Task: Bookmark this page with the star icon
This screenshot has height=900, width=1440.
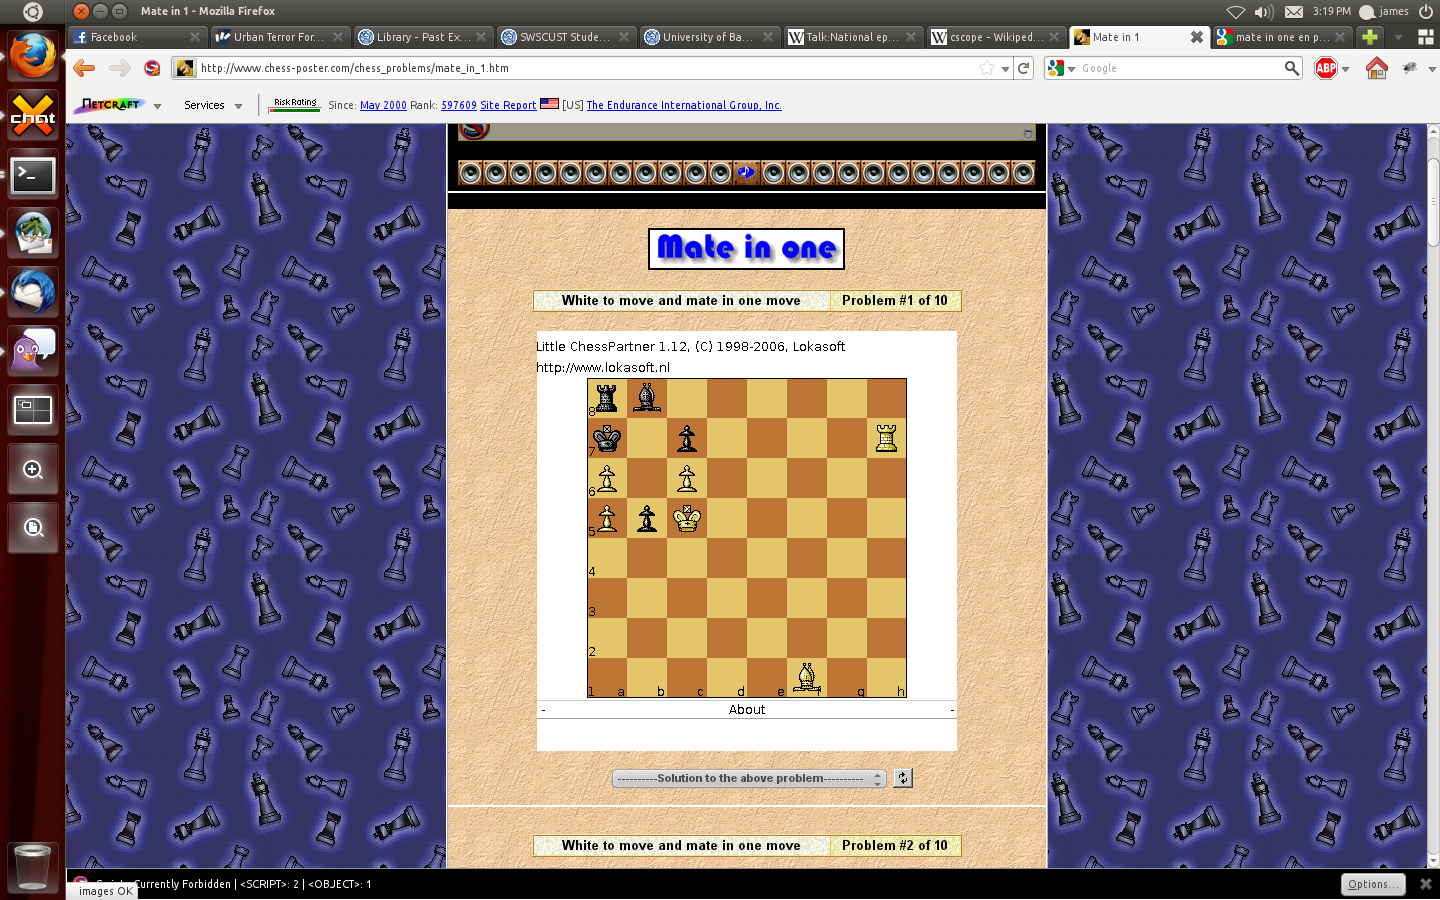Action: click(987, 68)
